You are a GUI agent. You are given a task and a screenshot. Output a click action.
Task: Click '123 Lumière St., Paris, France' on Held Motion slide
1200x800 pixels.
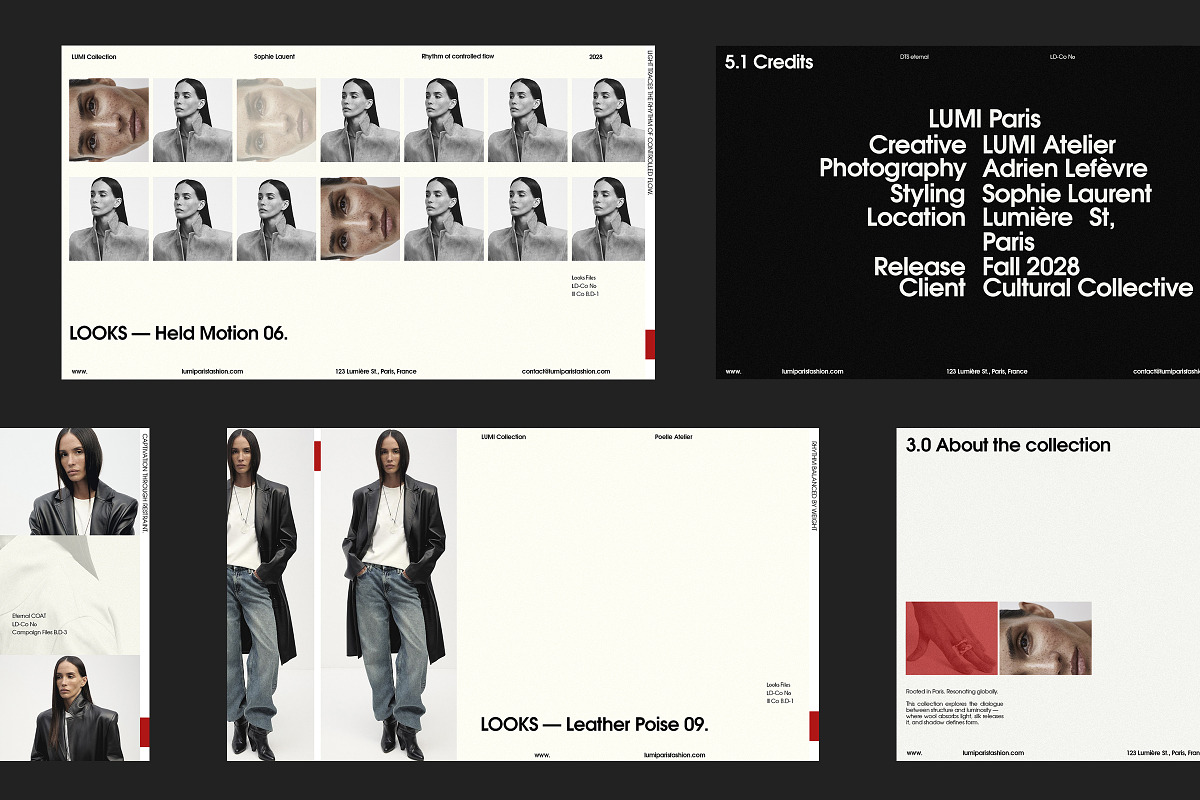[x=376, y=371]
